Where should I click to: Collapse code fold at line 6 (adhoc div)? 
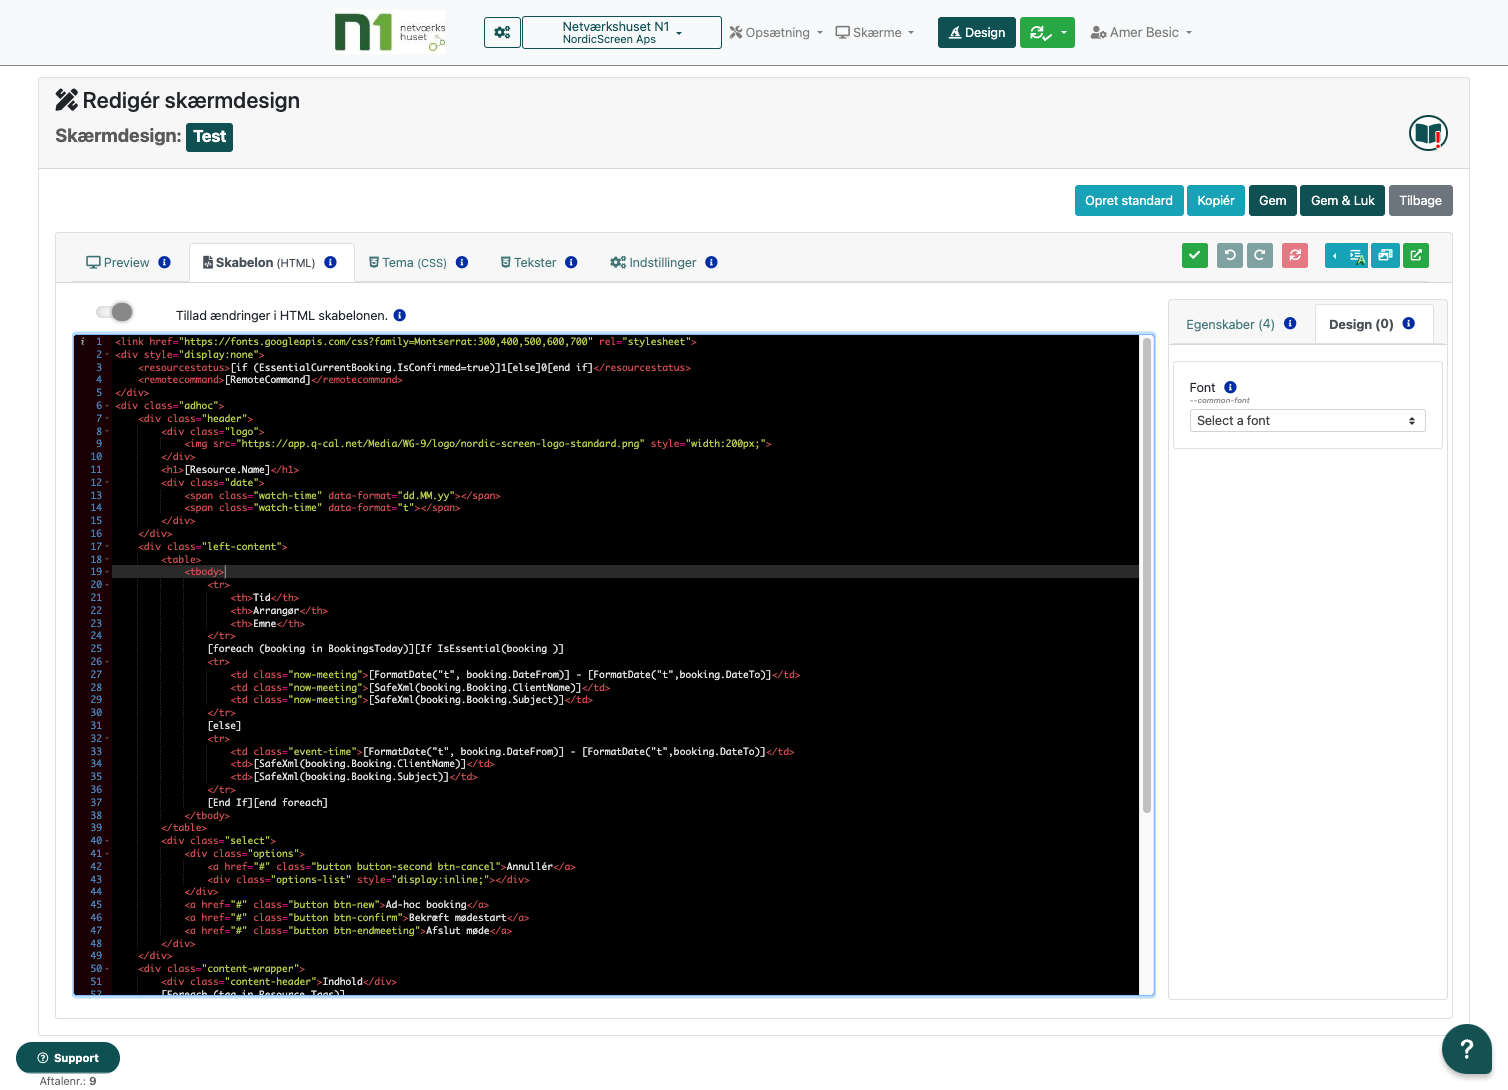click(x=107, y=406)
